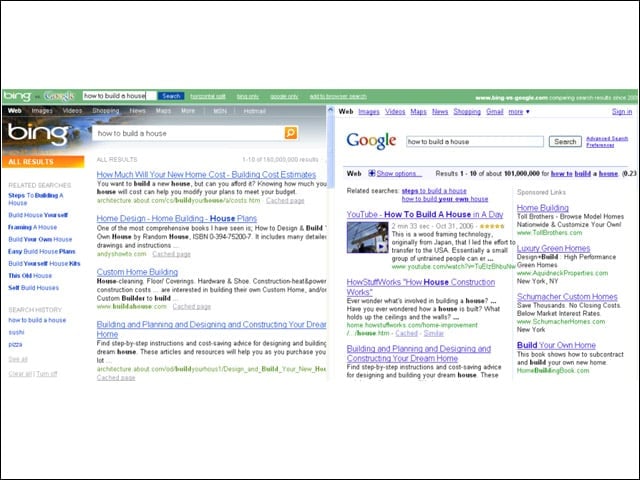Open 'Build Your Own Home' sponsored link
Viewport: 640px width, 480px height.
coord(556,345)
